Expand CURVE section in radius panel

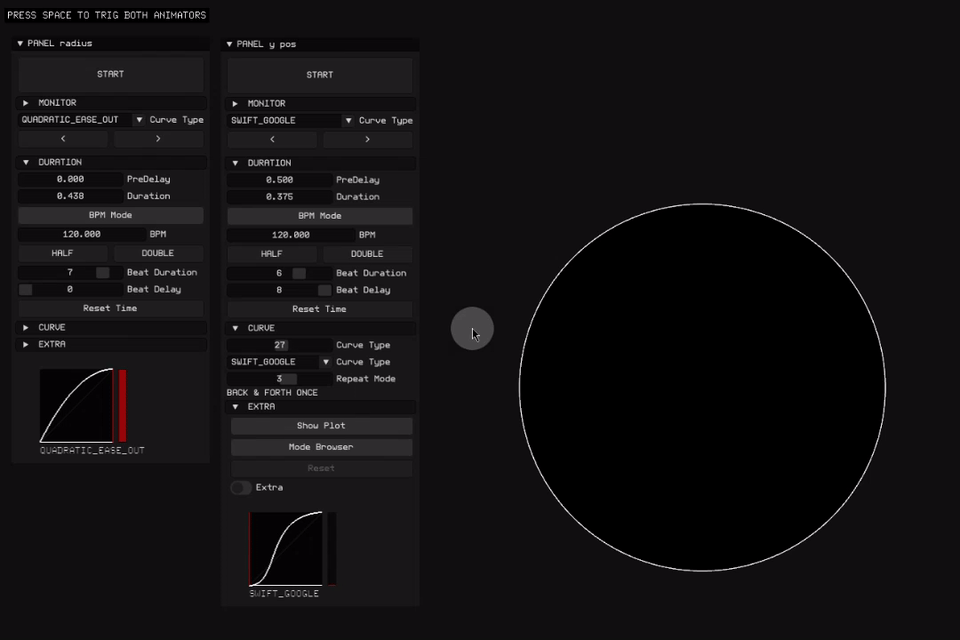click(112, 328)
